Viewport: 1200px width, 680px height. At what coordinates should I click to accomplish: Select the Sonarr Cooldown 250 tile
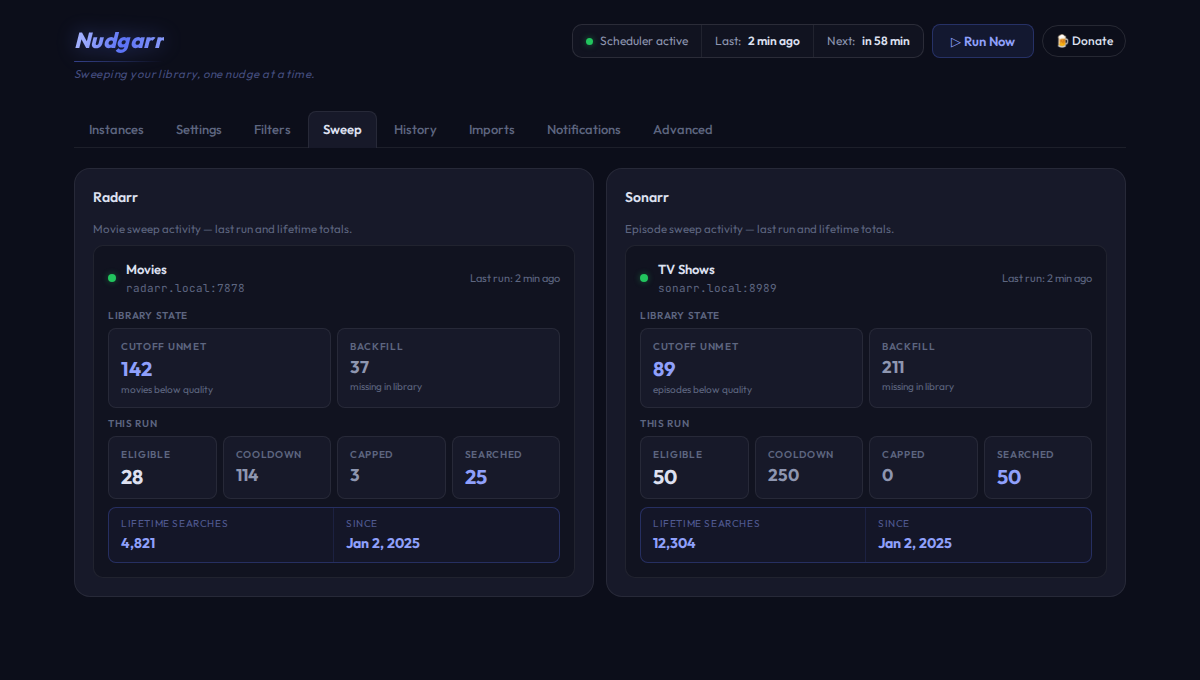pyautogui.click(x=806, y=467)
